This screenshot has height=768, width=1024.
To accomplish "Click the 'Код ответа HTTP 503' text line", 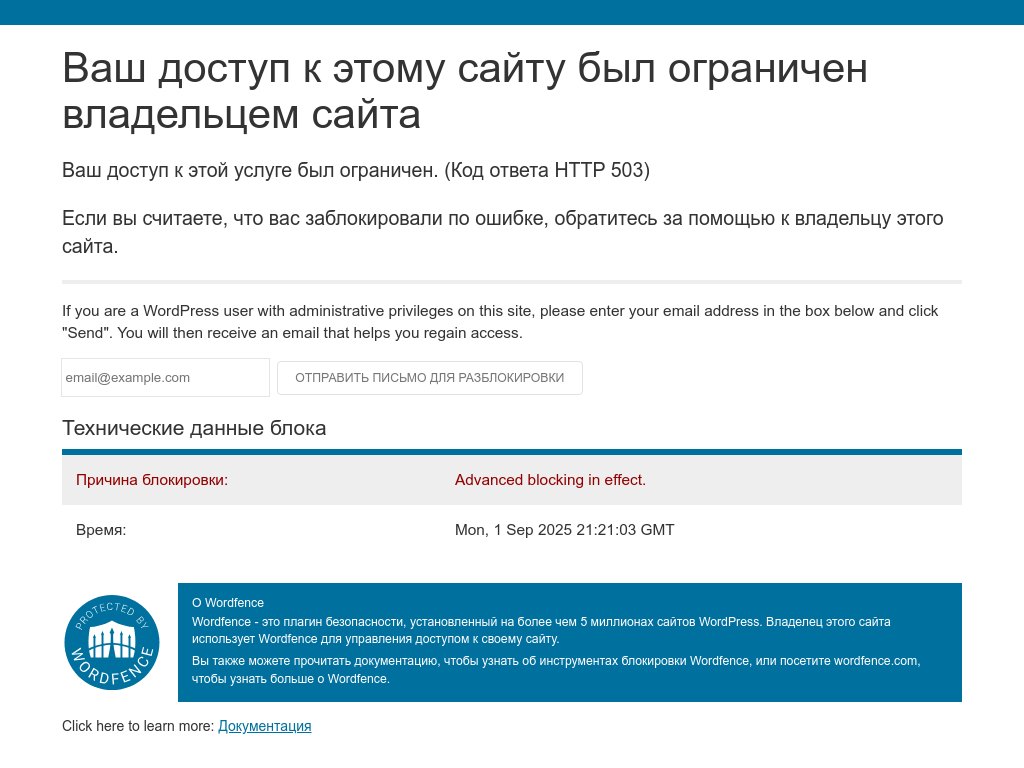I will [x=356, y=170].
